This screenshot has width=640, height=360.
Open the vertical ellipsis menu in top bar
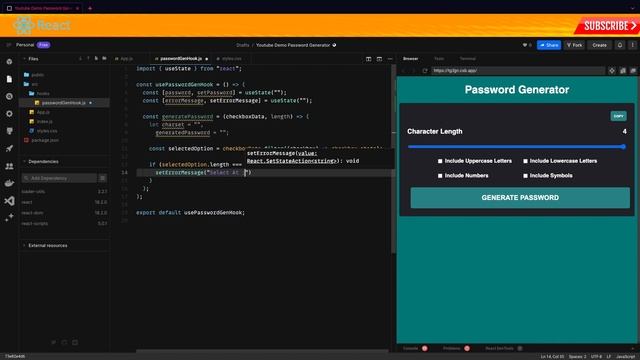pos(633,45)
